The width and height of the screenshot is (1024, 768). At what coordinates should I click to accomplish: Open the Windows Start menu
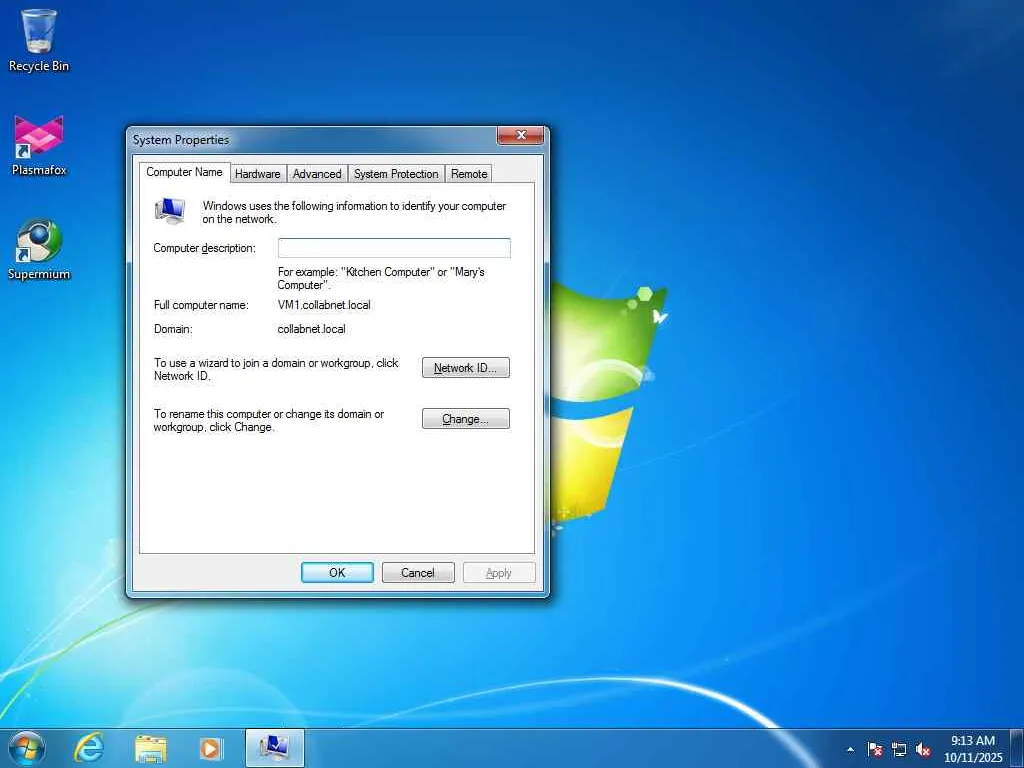27,748
